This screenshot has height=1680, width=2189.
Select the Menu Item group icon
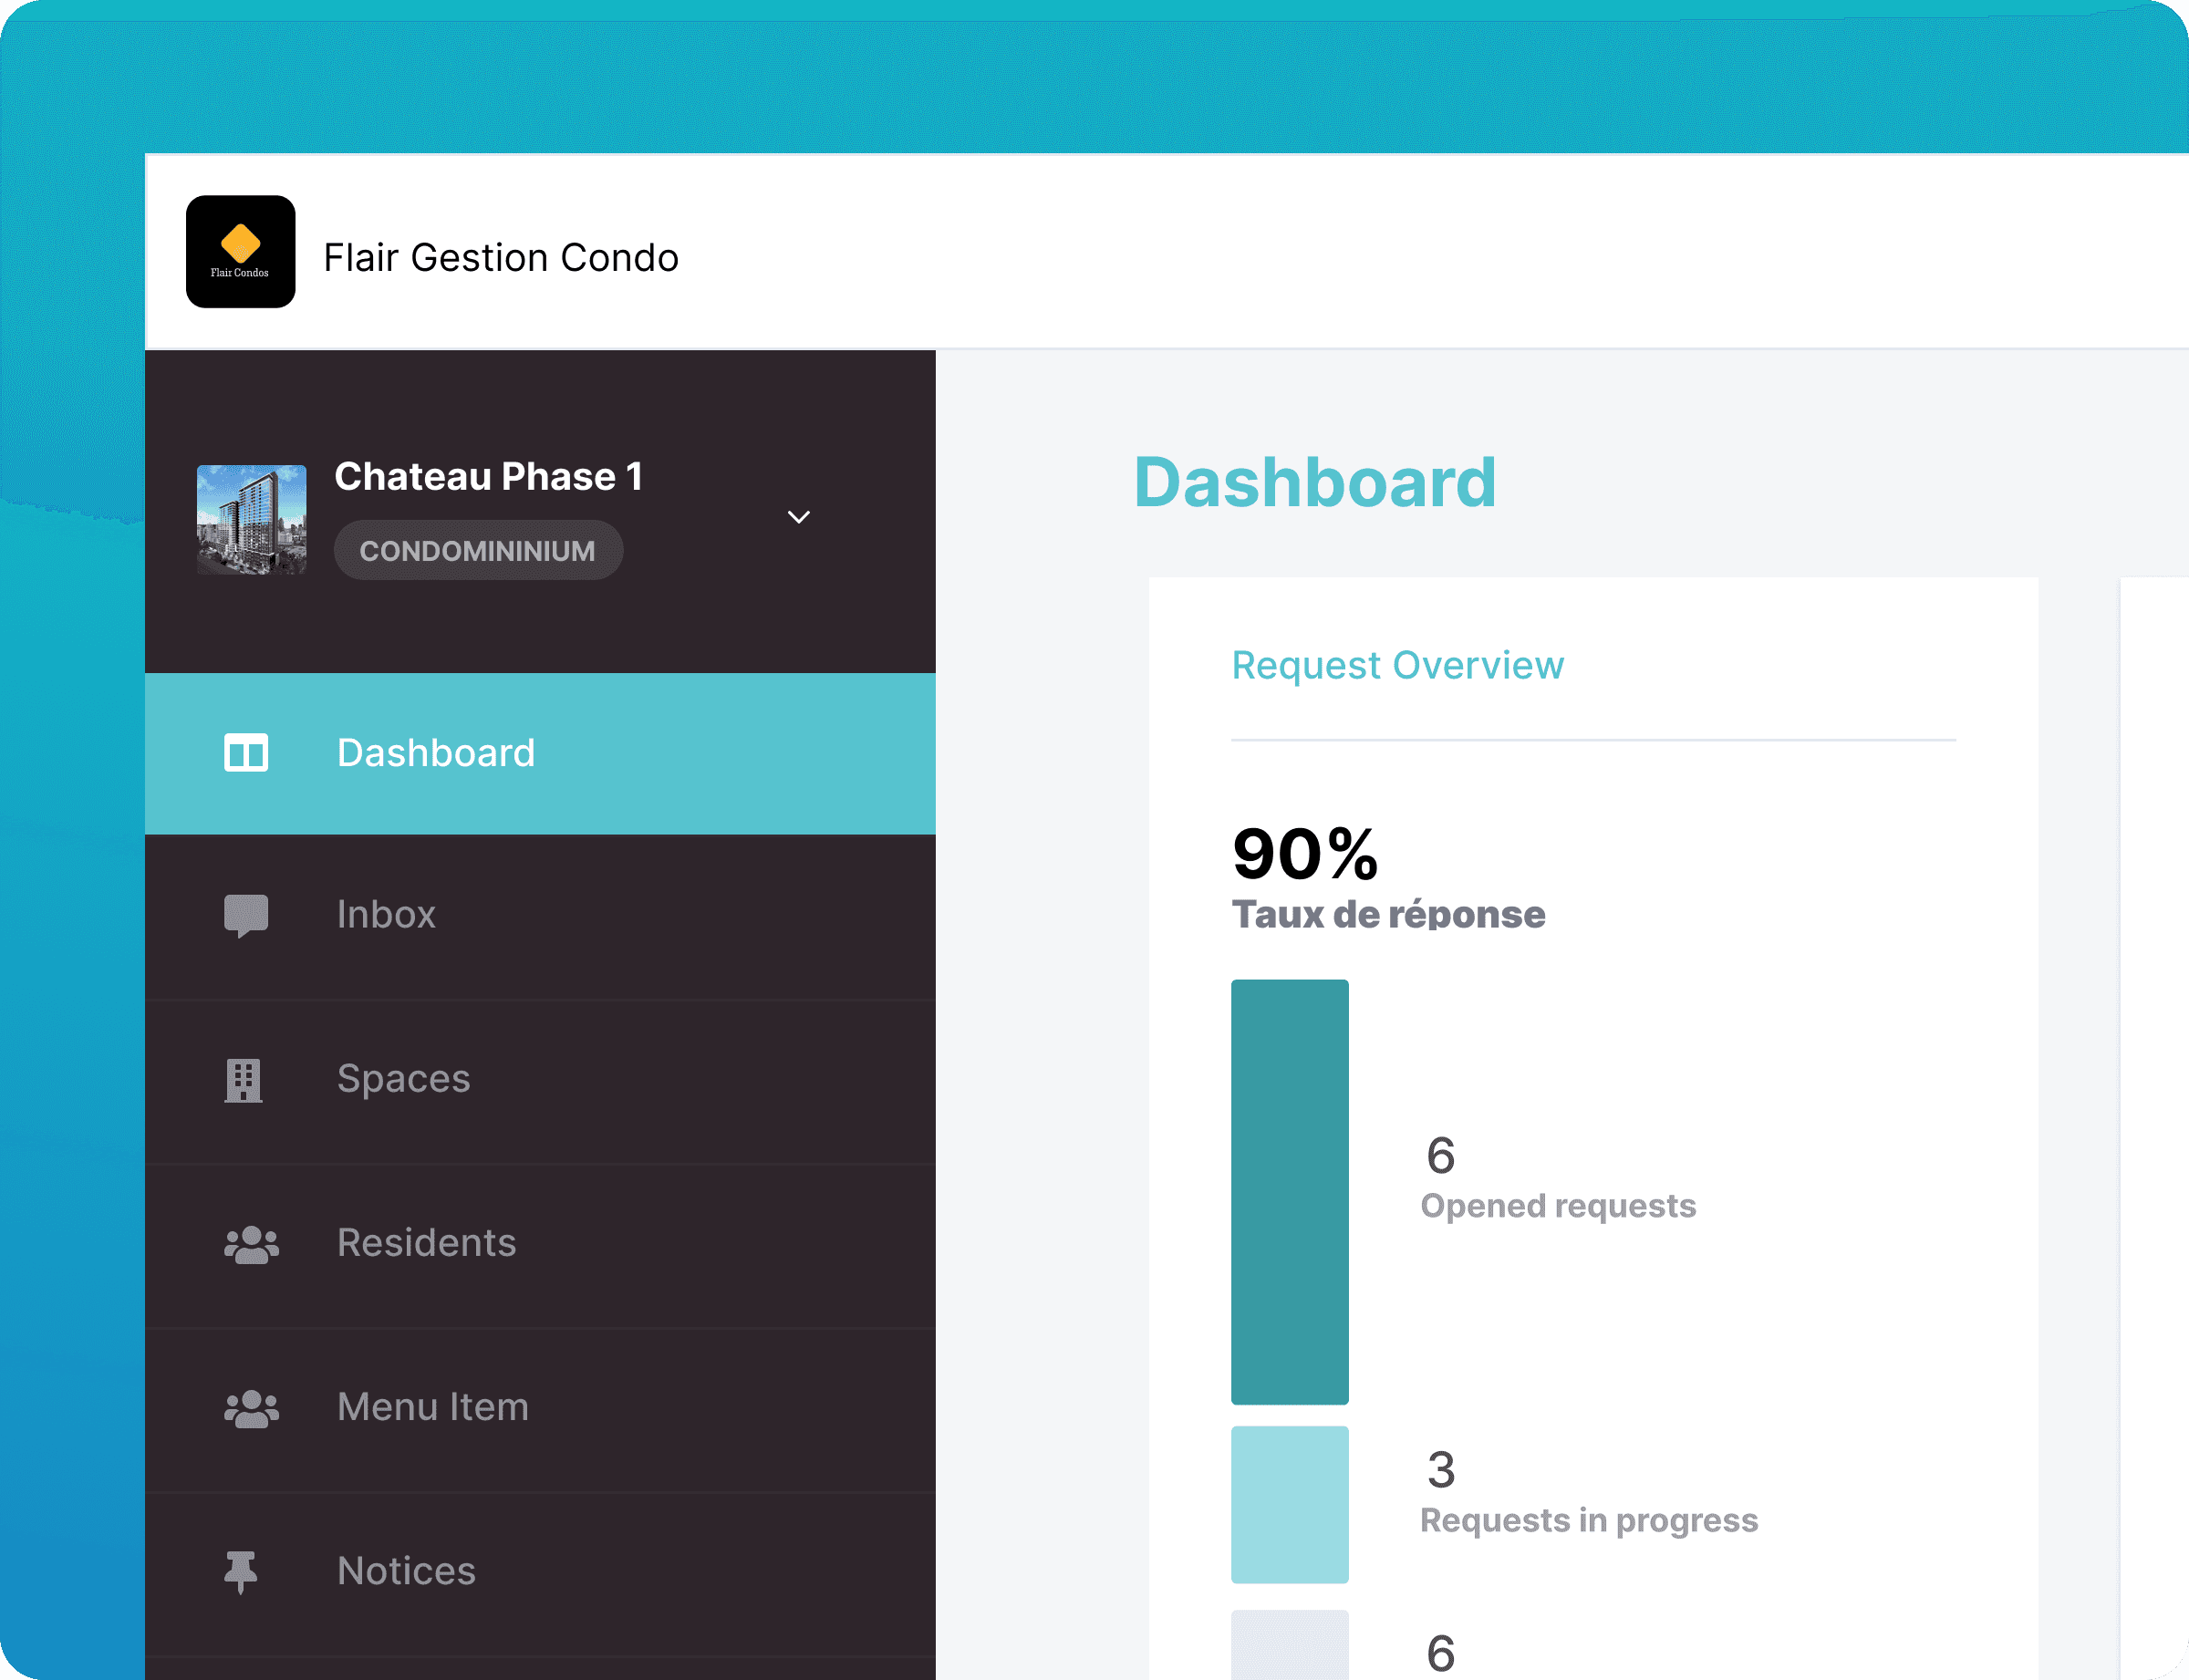tap(249, 1407)
